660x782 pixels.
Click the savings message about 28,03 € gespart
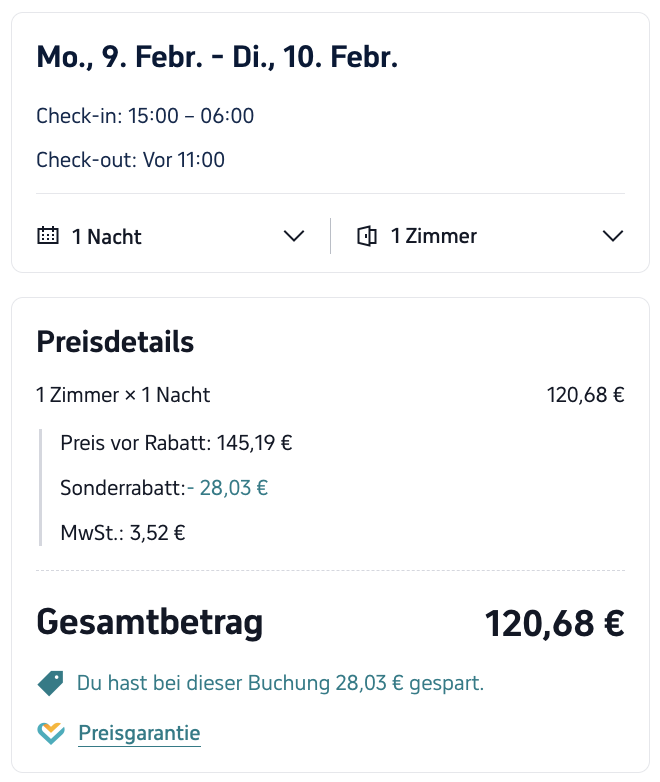tap(280, 683)
